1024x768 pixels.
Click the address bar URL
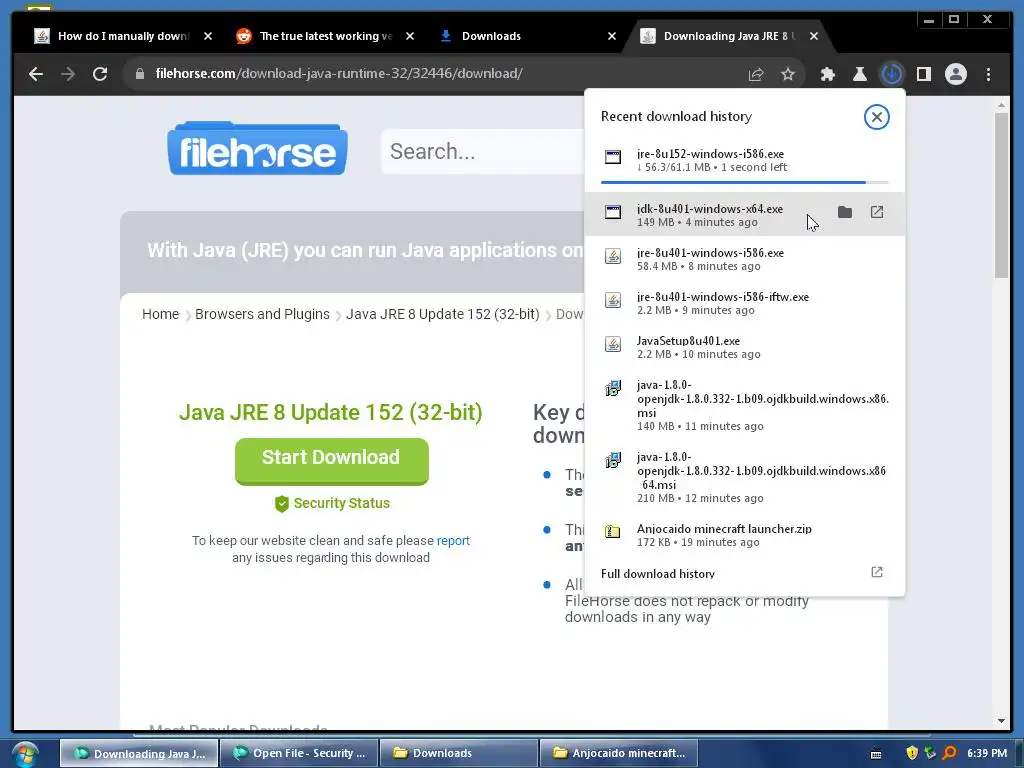[339, 74]
